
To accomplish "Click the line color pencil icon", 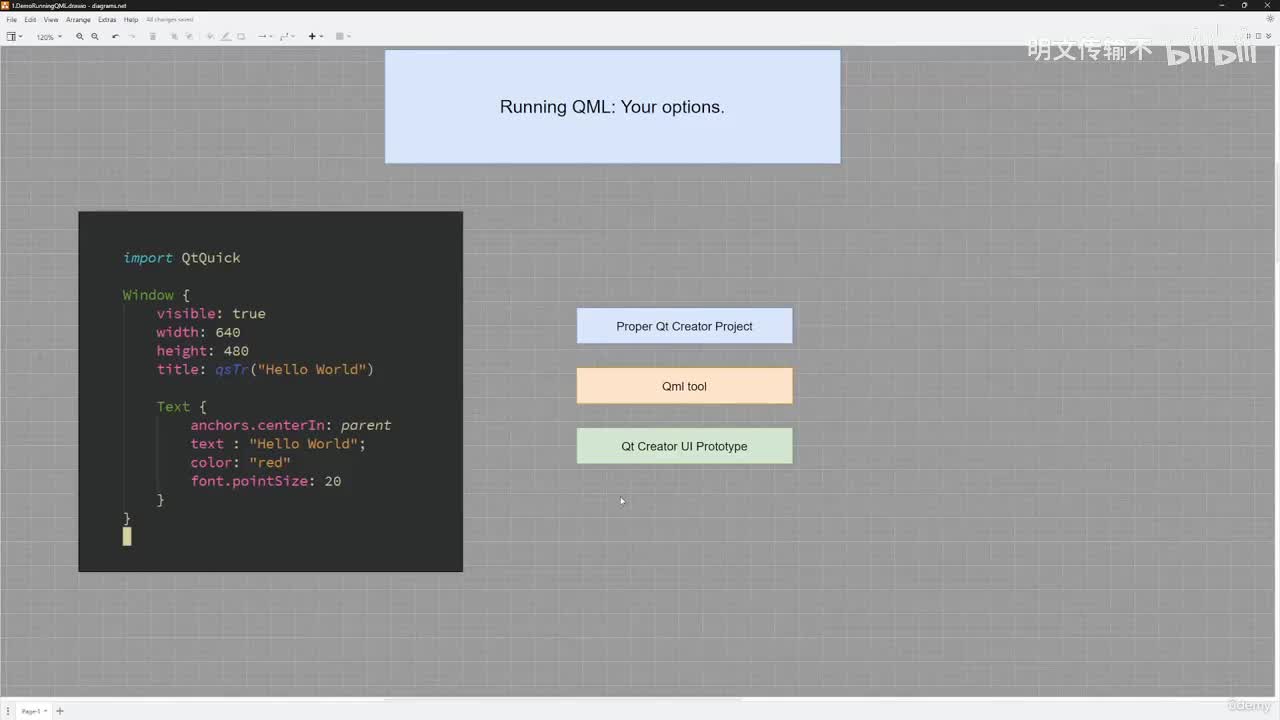I will pos(226,37).
